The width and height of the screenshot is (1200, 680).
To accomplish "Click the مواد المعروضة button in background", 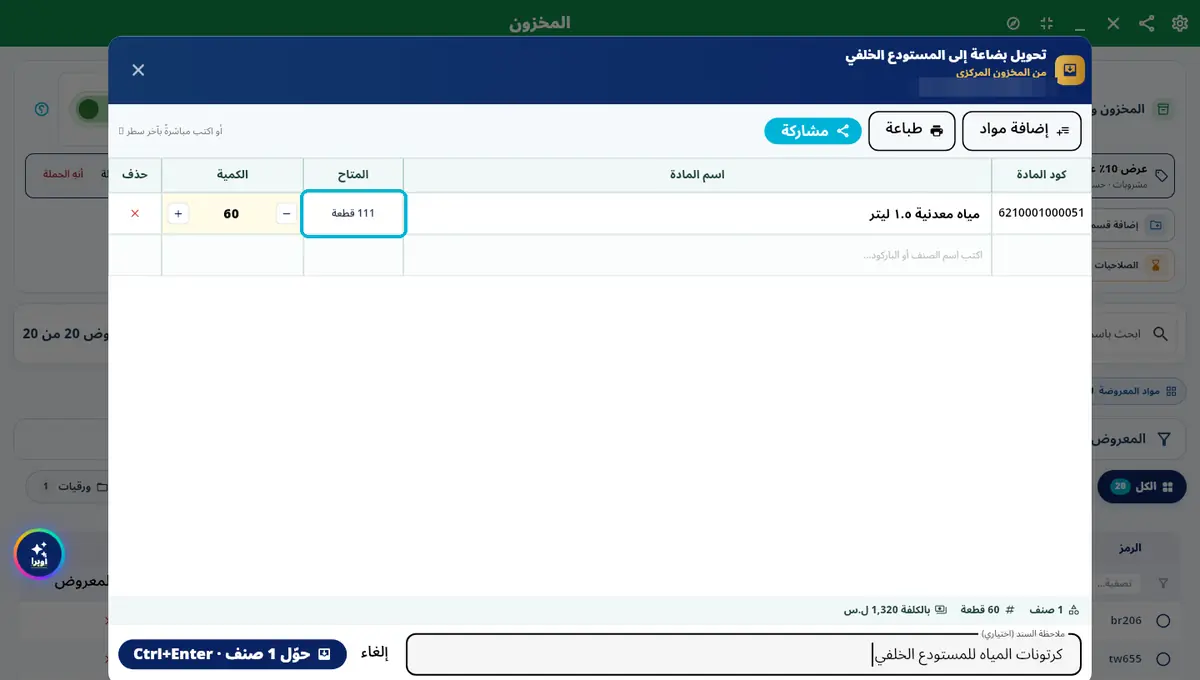I will pyautogui.click(x=1136, y=390).
